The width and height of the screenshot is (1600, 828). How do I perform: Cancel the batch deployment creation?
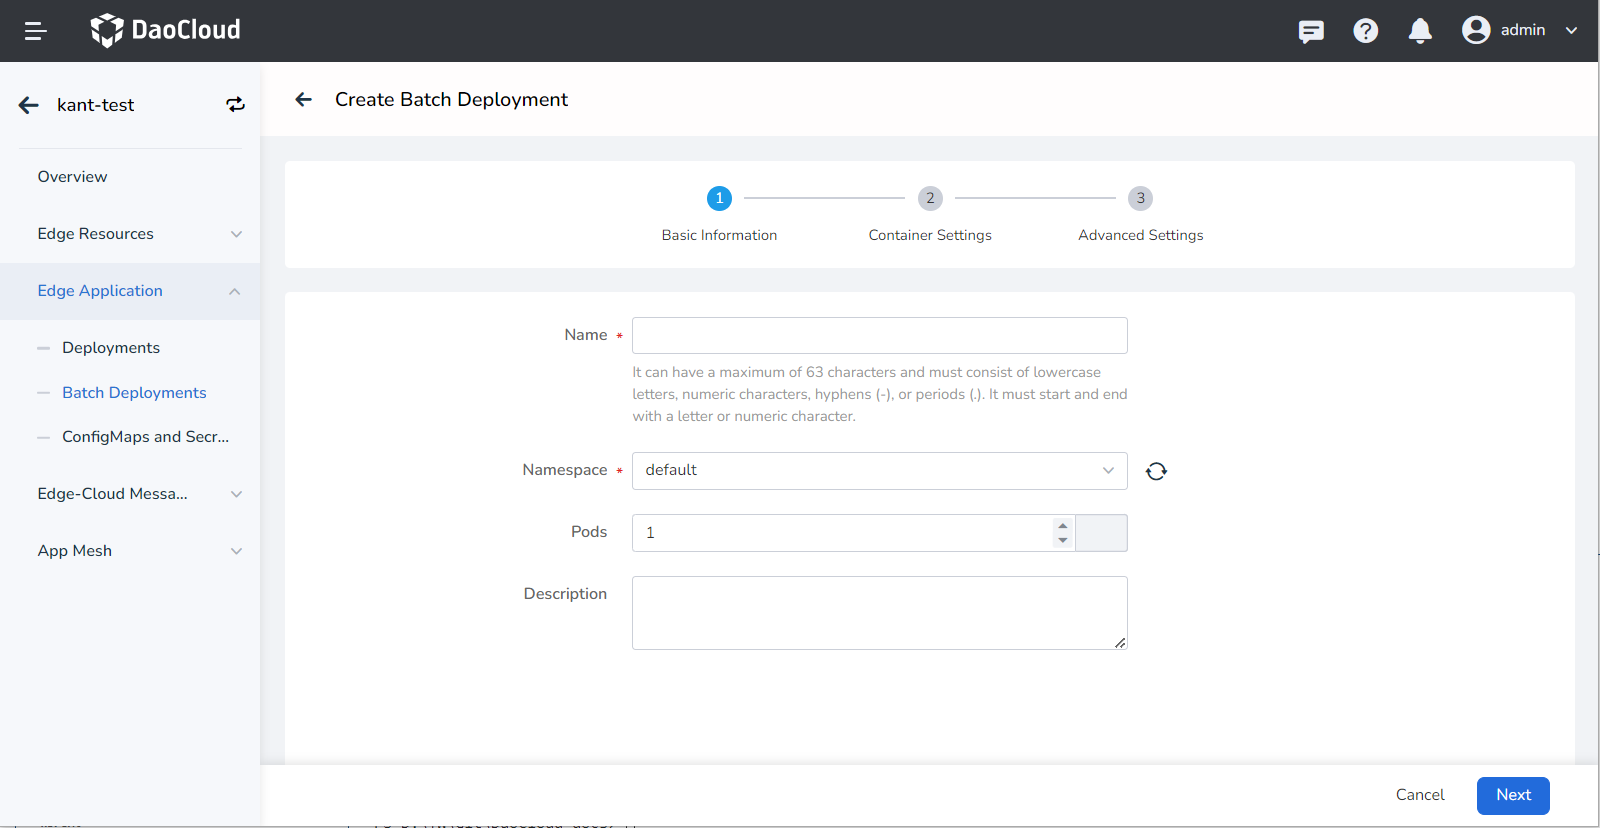pyautogui.click(x=1419, y=795)
